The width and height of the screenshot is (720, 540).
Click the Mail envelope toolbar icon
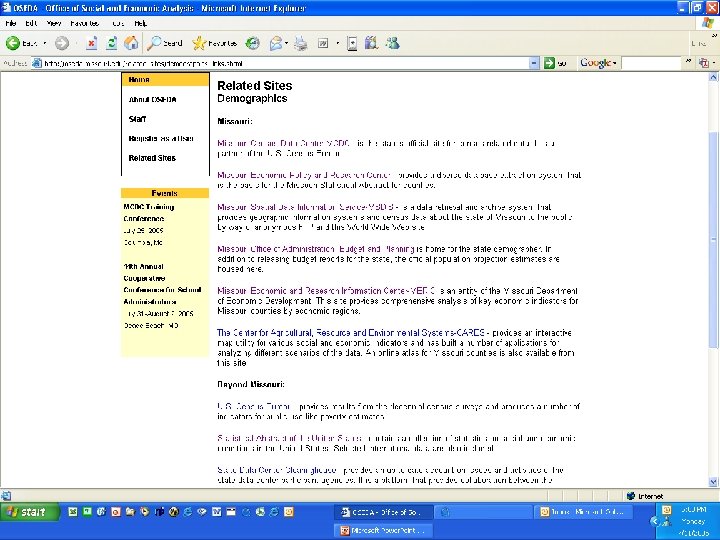point(276,43)
